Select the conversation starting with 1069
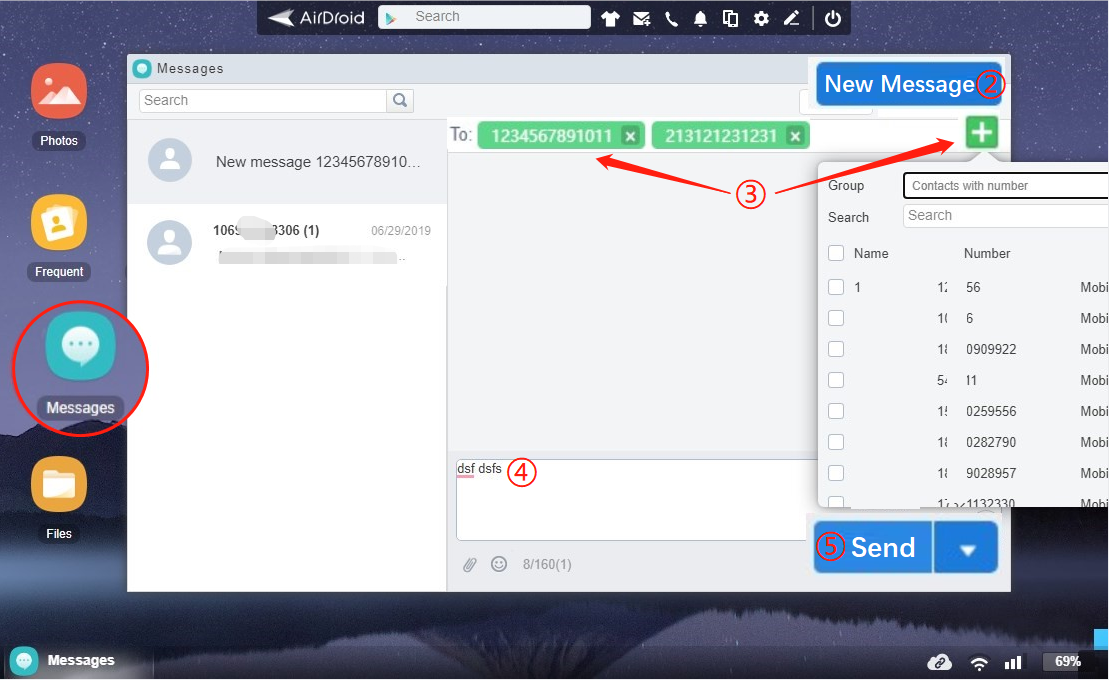Viewport: 1109px width, 680px height. click(x=287, y=241)
